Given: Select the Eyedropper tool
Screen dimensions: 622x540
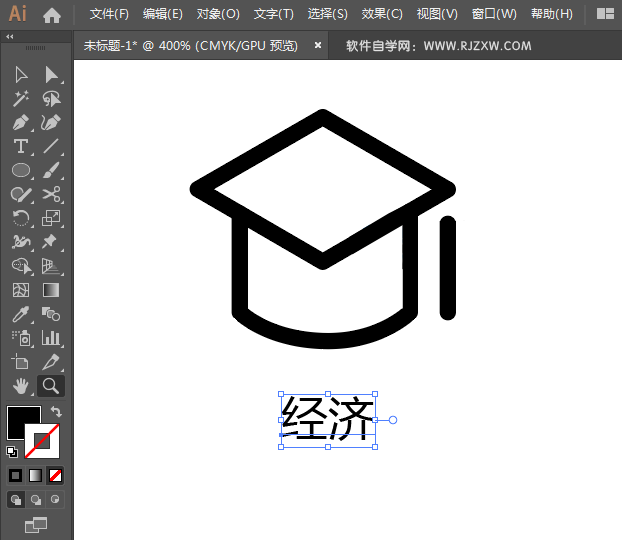Looking at the screenshot, I should pos(21,314).
